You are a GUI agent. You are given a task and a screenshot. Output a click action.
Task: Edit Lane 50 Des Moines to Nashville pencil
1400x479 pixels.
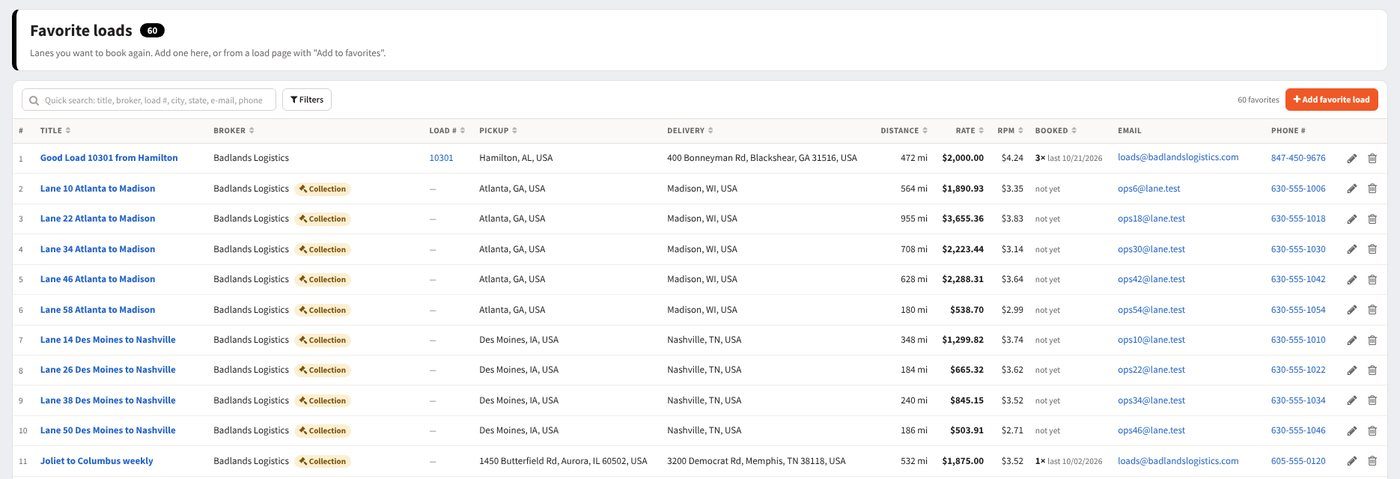click(1352, 431)
